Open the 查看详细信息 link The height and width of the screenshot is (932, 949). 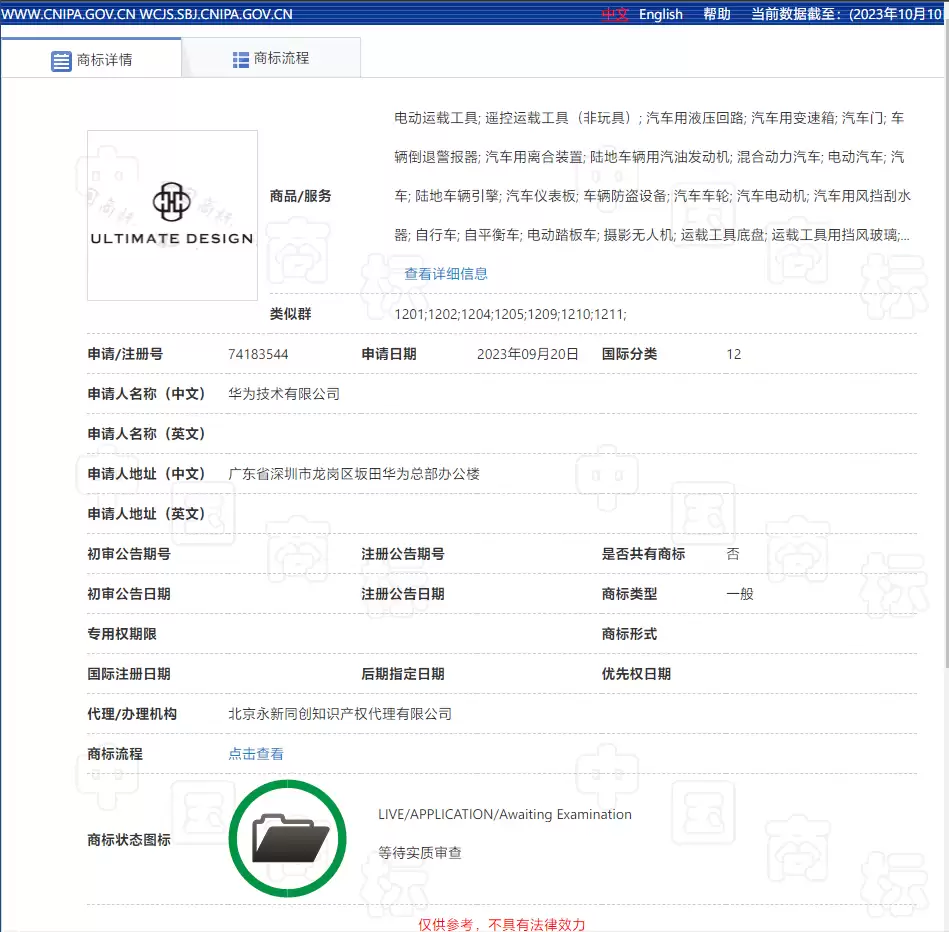pyautogui.click(x=446, y=273)
